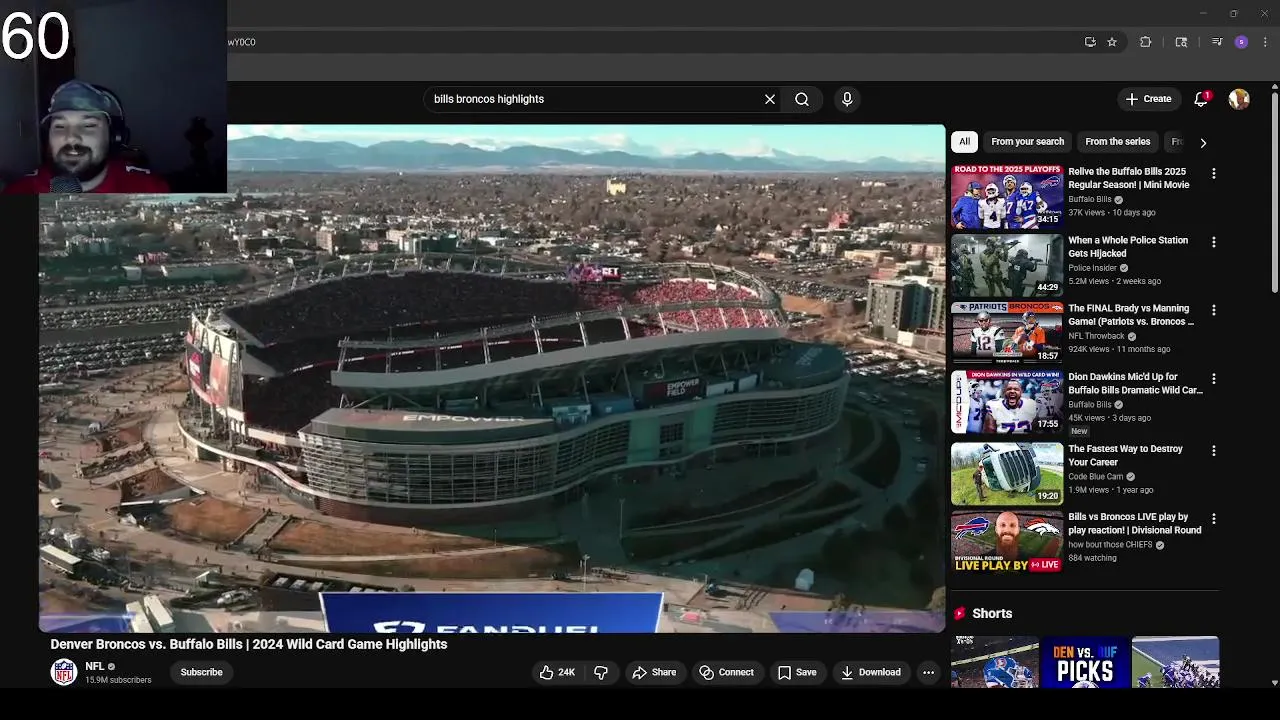
Task: Open more actions ellipsis below the video
Action: point(928,672)
